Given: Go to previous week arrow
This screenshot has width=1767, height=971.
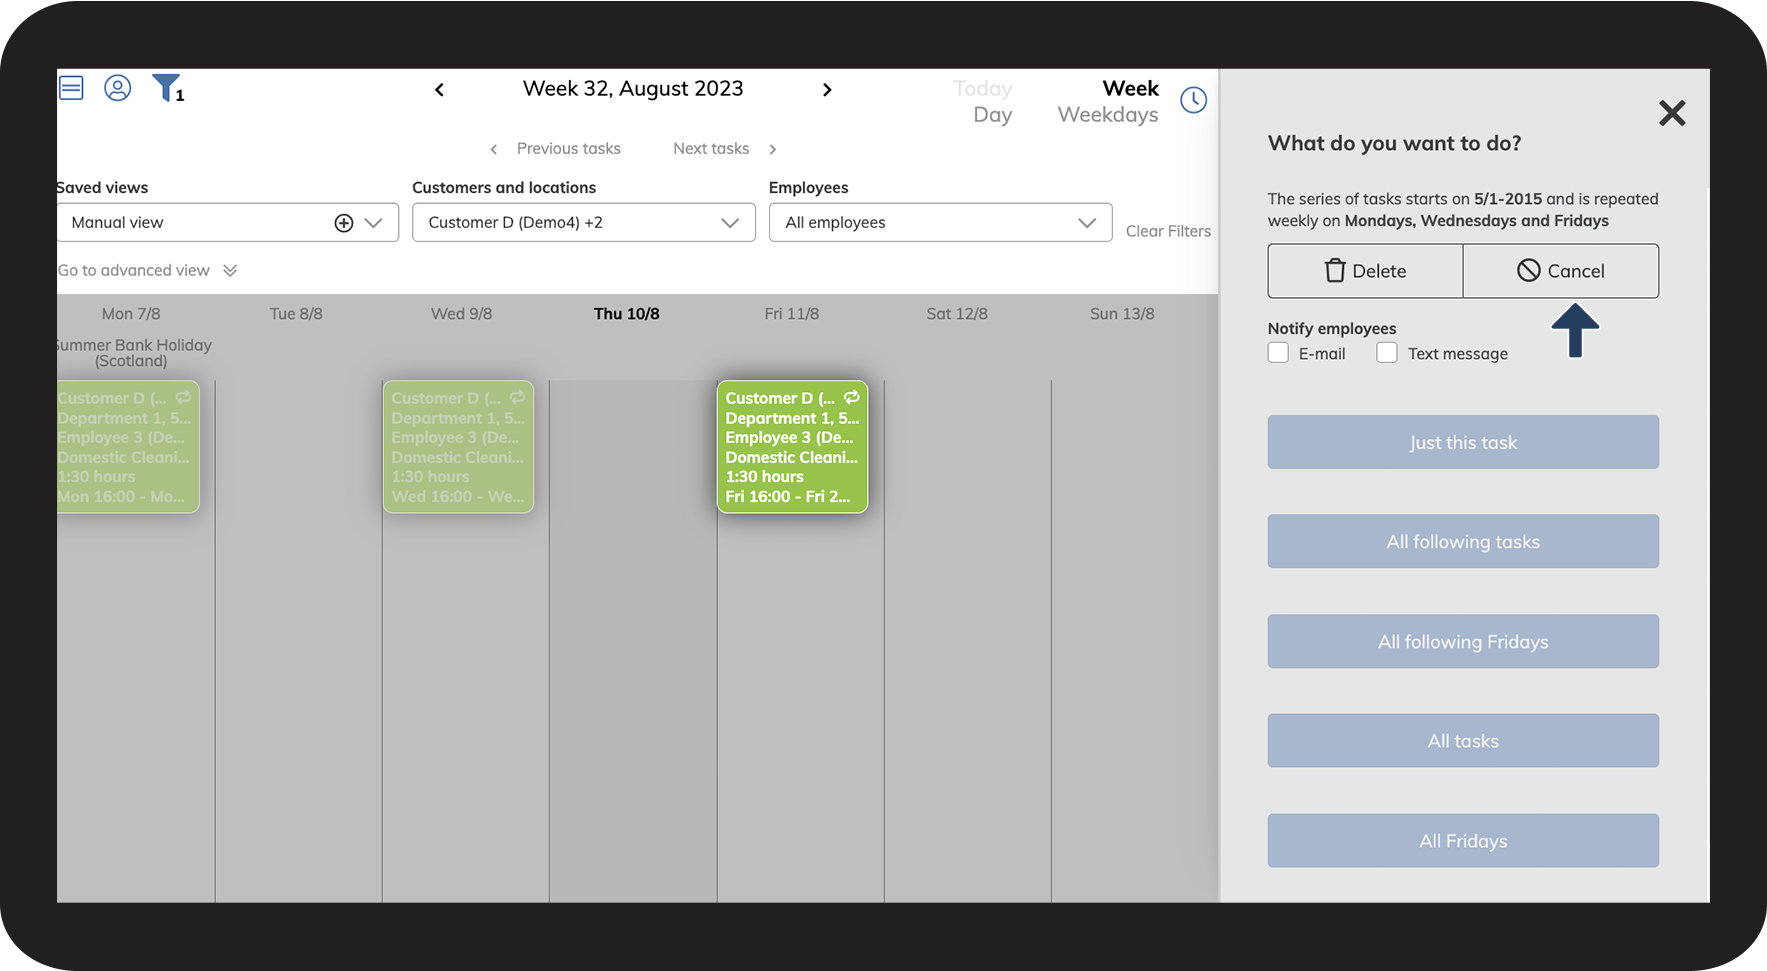Looking at the screenshot, I should click(x=439, y=90).
